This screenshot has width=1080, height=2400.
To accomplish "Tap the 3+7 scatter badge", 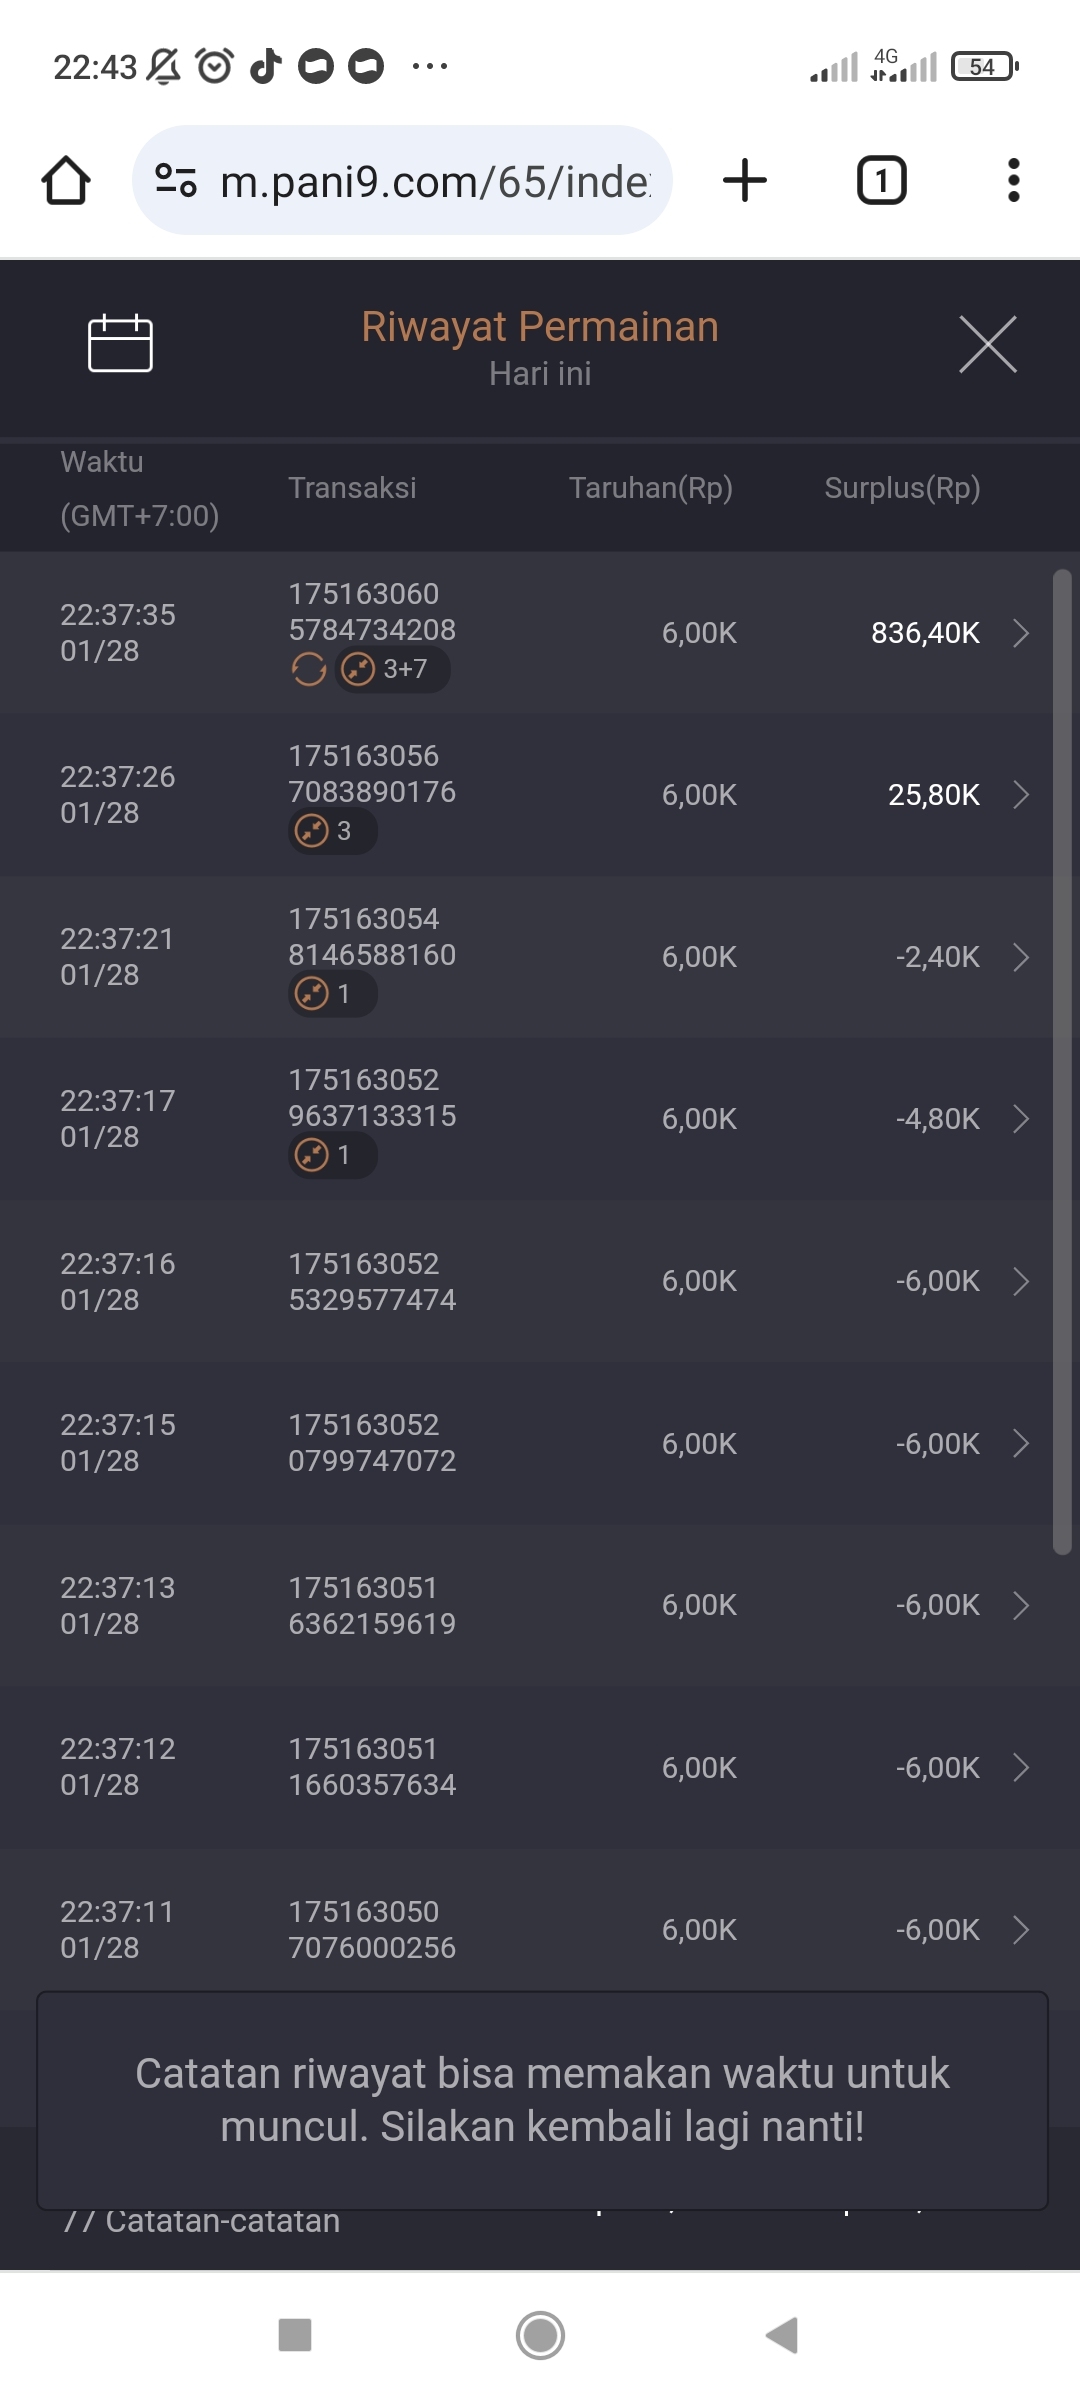I will coord(392,669).
